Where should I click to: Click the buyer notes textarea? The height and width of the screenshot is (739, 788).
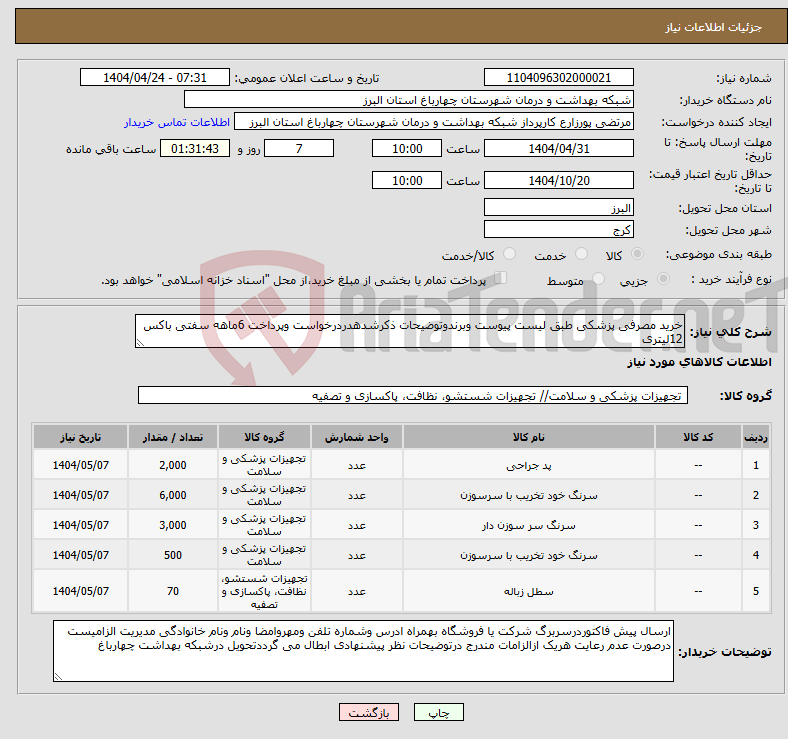coord(363,651)
